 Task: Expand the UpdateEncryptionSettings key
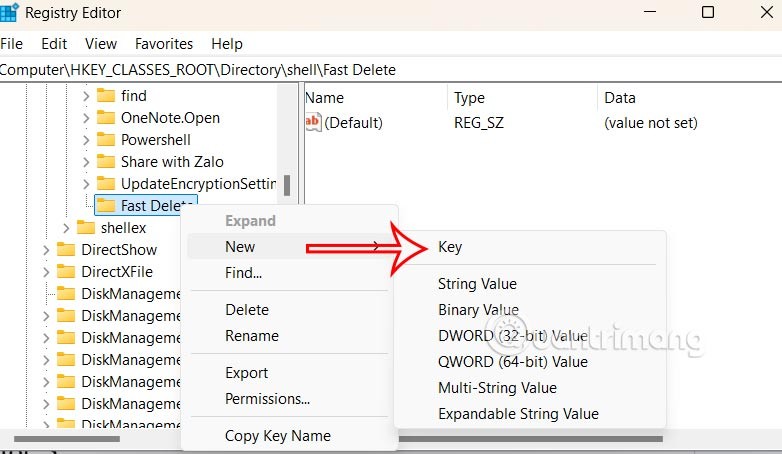click(x=85, y=184)
